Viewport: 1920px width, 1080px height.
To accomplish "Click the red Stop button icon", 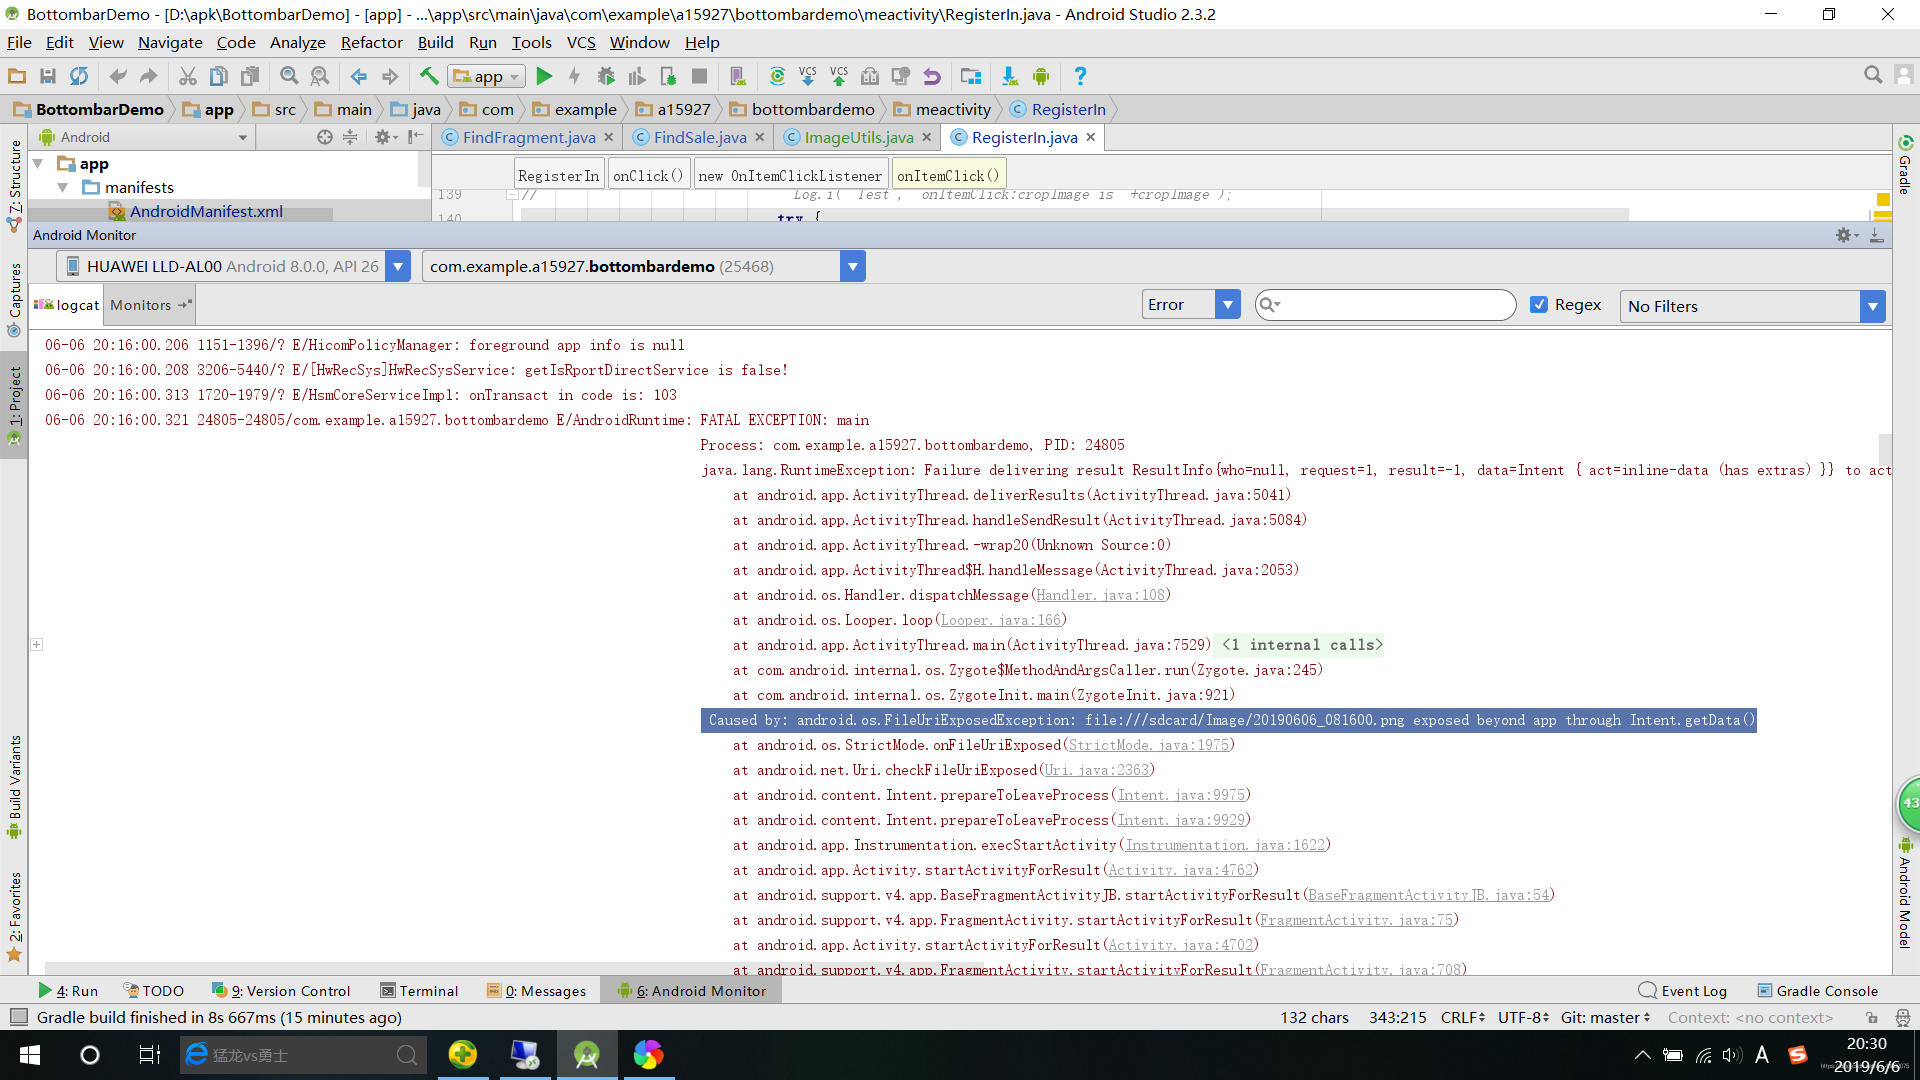I will pos(699,76).
